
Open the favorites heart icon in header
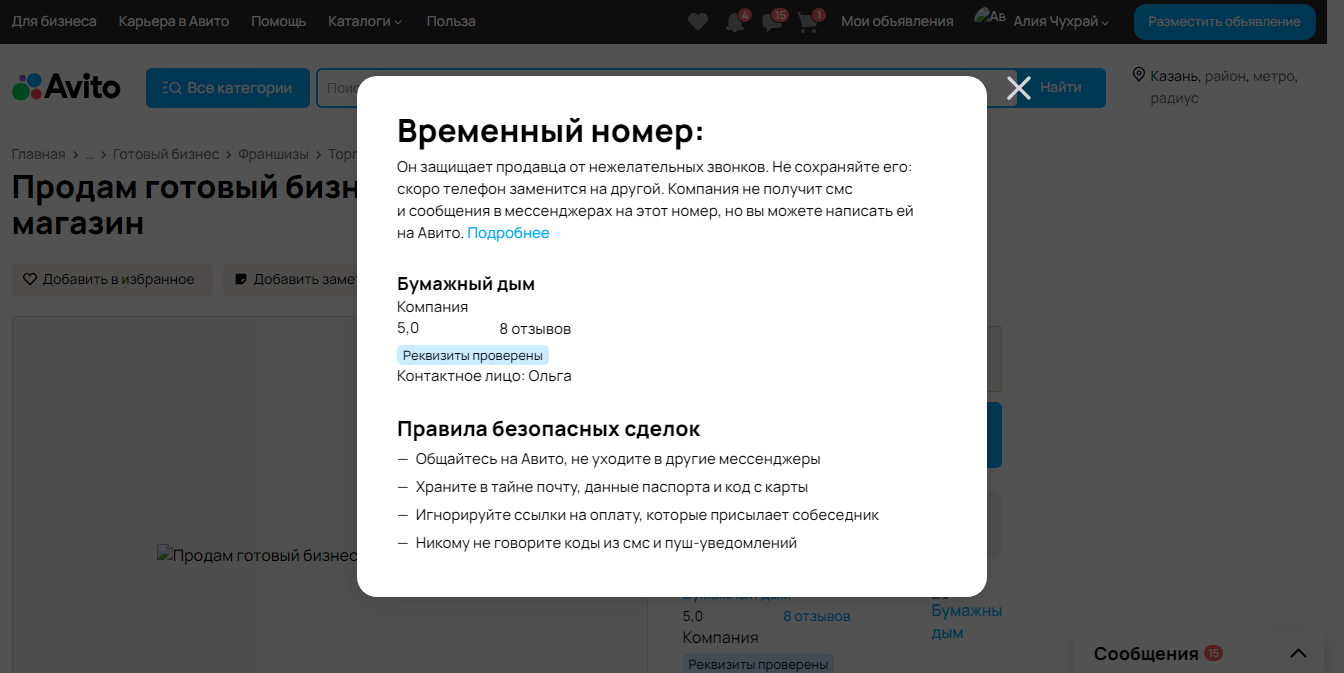(x=698, y=21)
